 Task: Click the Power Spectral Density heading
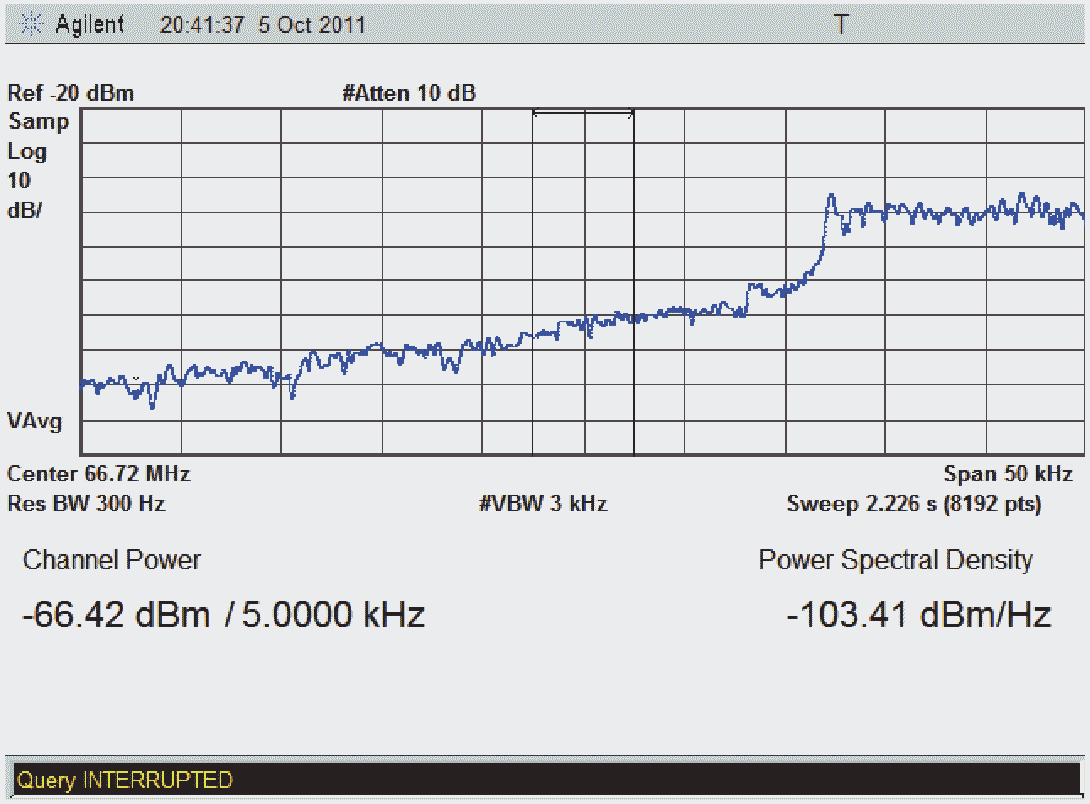click(895, 560)
